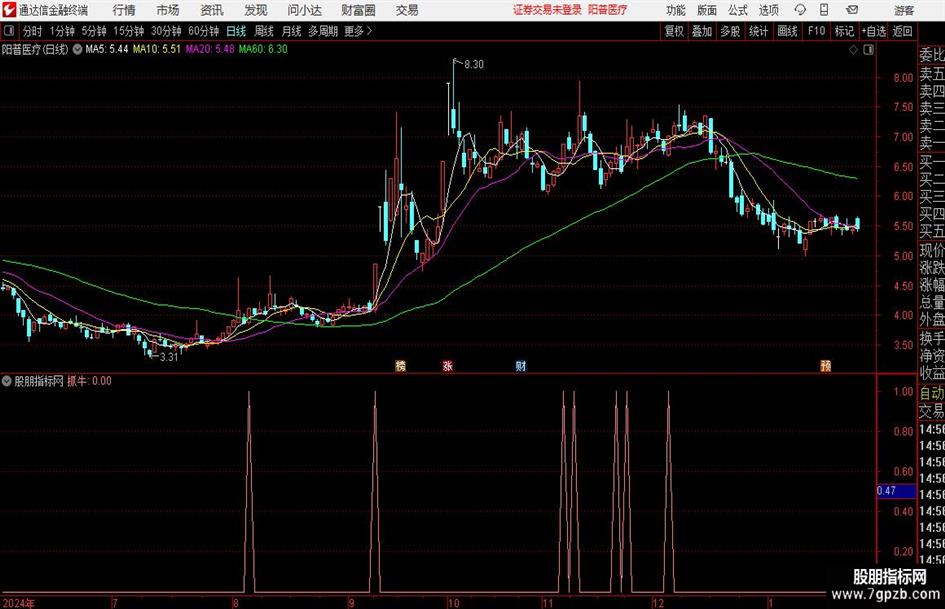Click the 画线 drawing button
The width and height of the screenshot is (945, 609).
click(x=787, y=31)
